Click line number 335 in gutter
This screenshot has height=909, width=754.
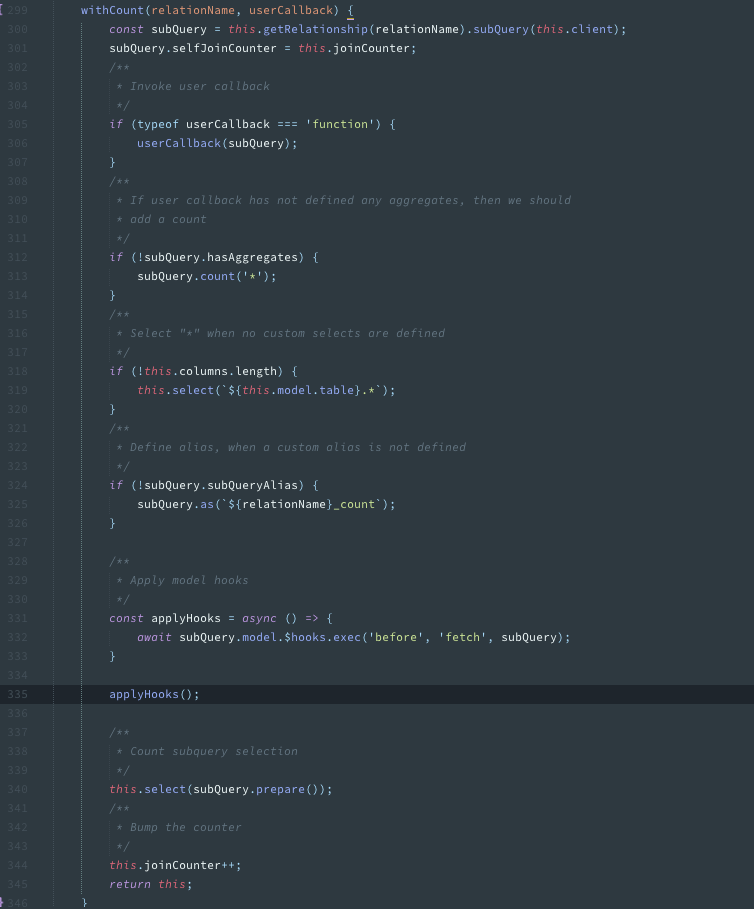(x=17, y=695)
